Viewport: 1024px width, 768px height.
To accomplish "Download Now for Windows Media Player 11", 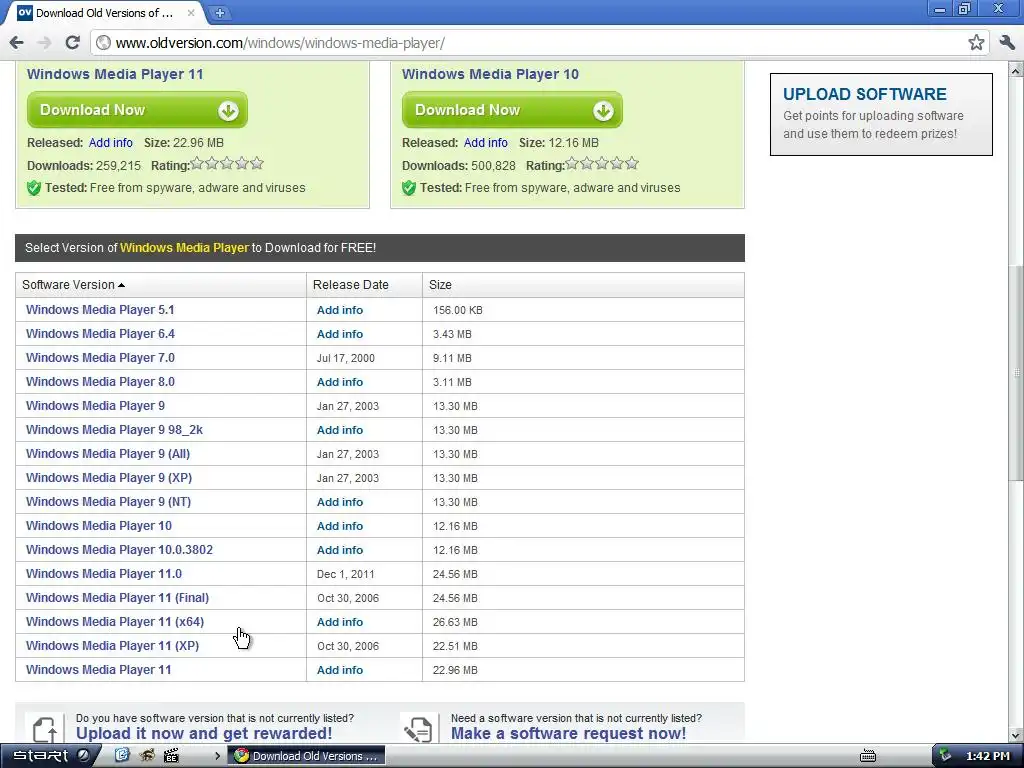I will (137, 110).
